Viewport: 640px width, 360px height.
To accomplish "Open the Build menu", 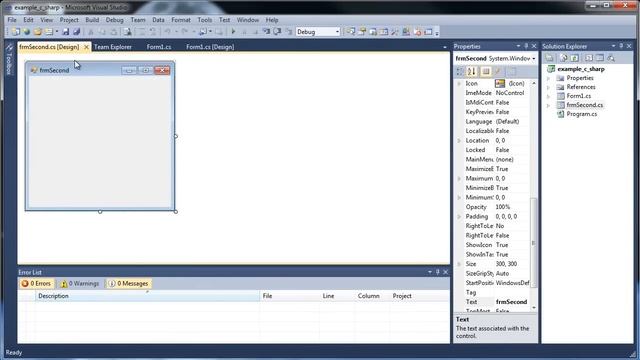I will 92,20.
